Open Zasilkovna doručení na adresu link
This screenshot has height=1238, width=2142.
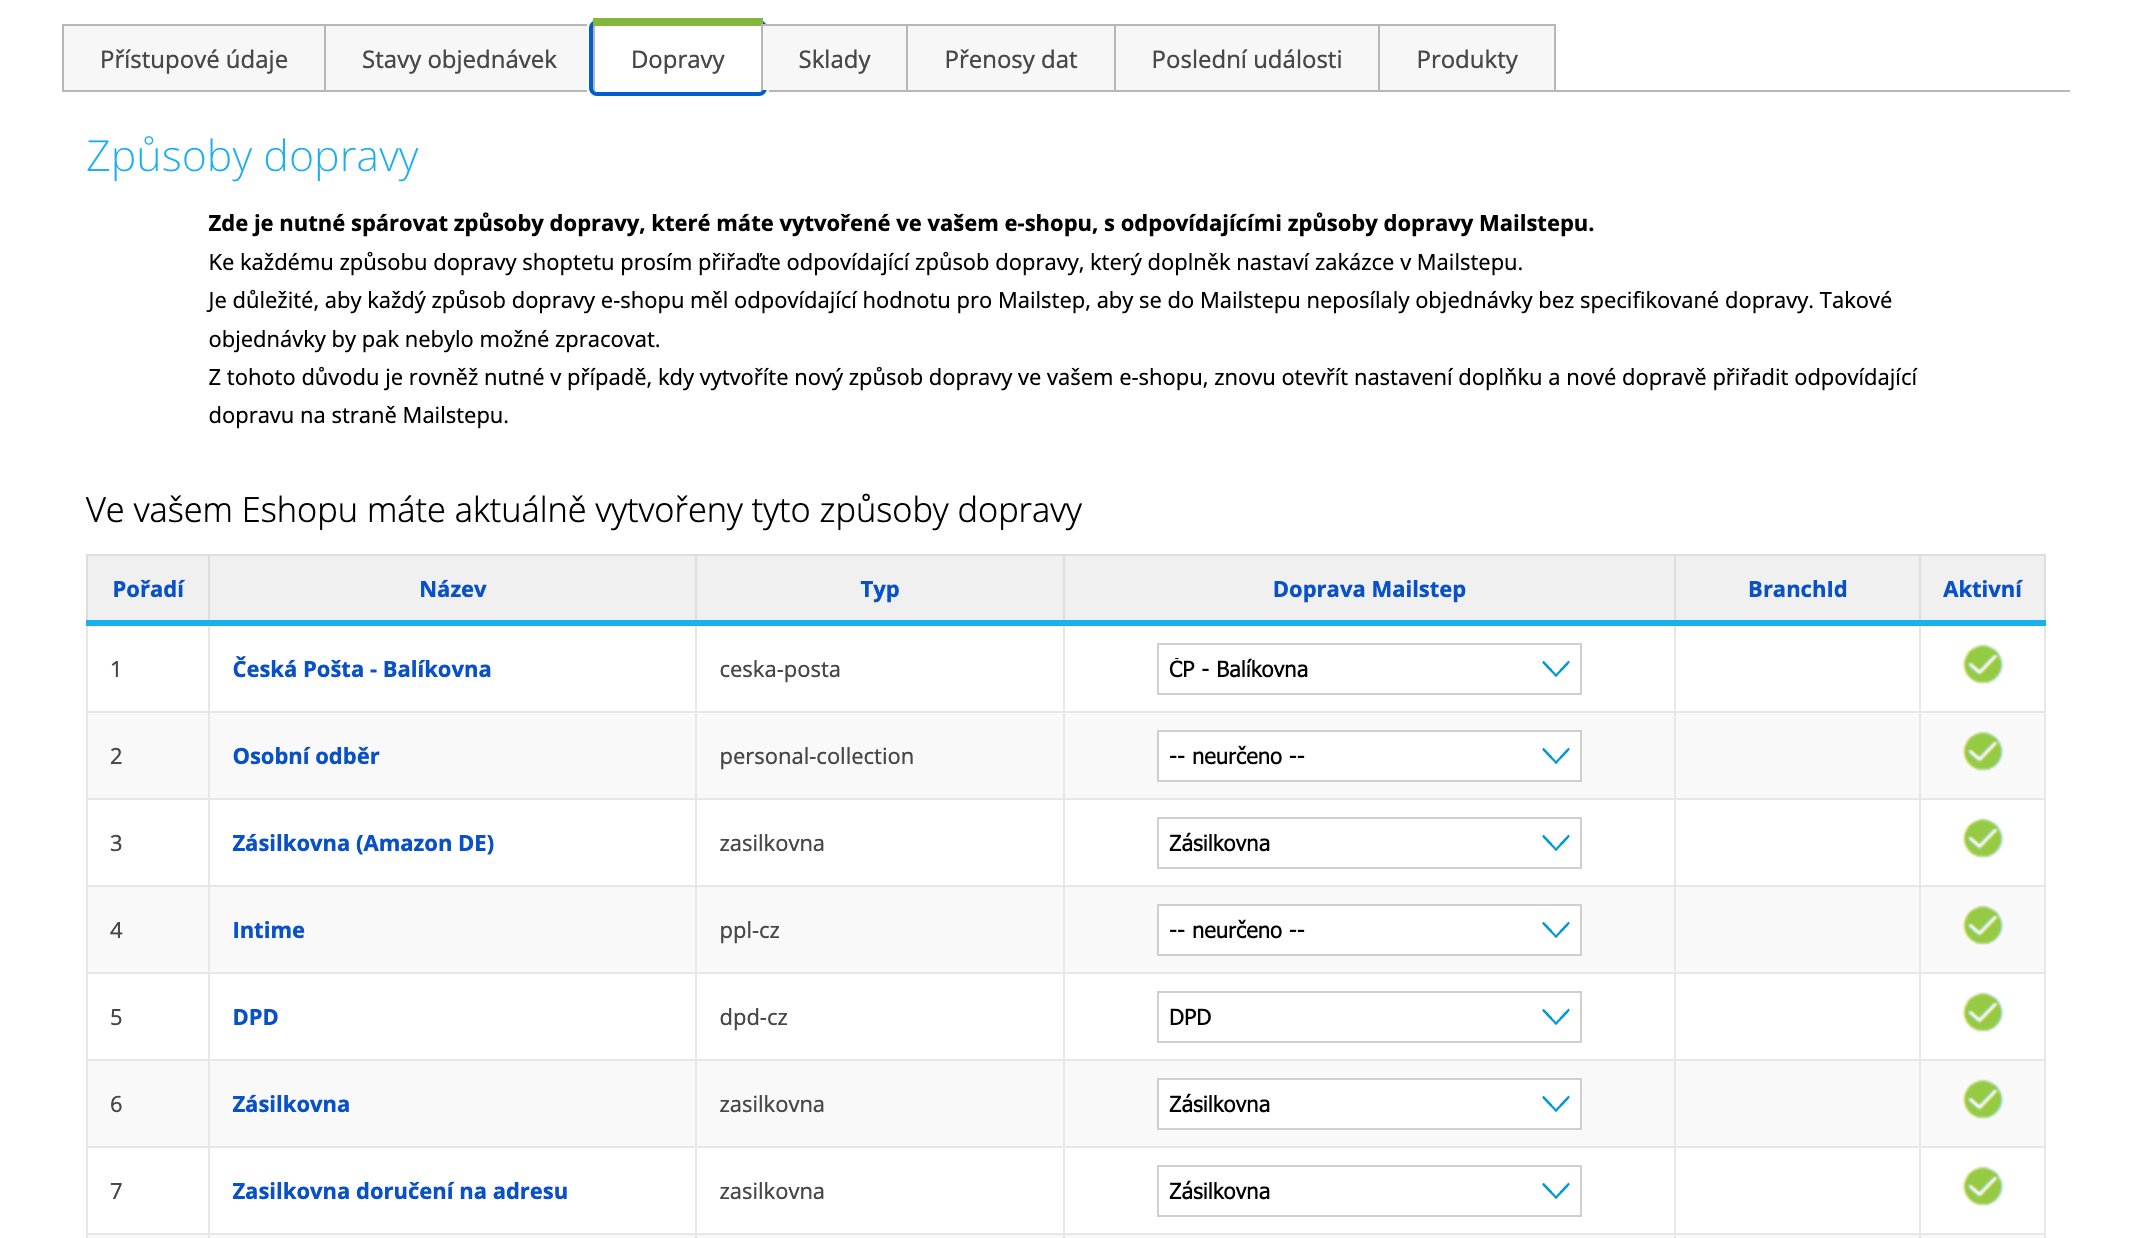tap(399, 1191)
